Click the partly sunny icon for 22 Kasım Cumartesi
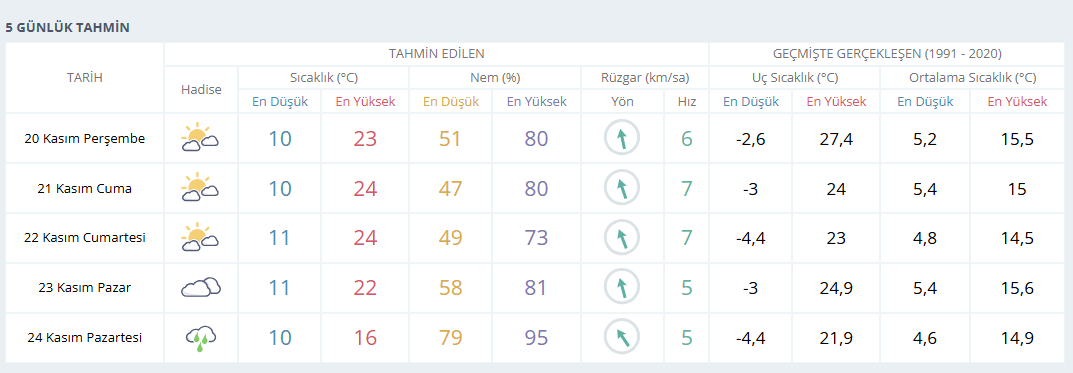 click(200, 237)
